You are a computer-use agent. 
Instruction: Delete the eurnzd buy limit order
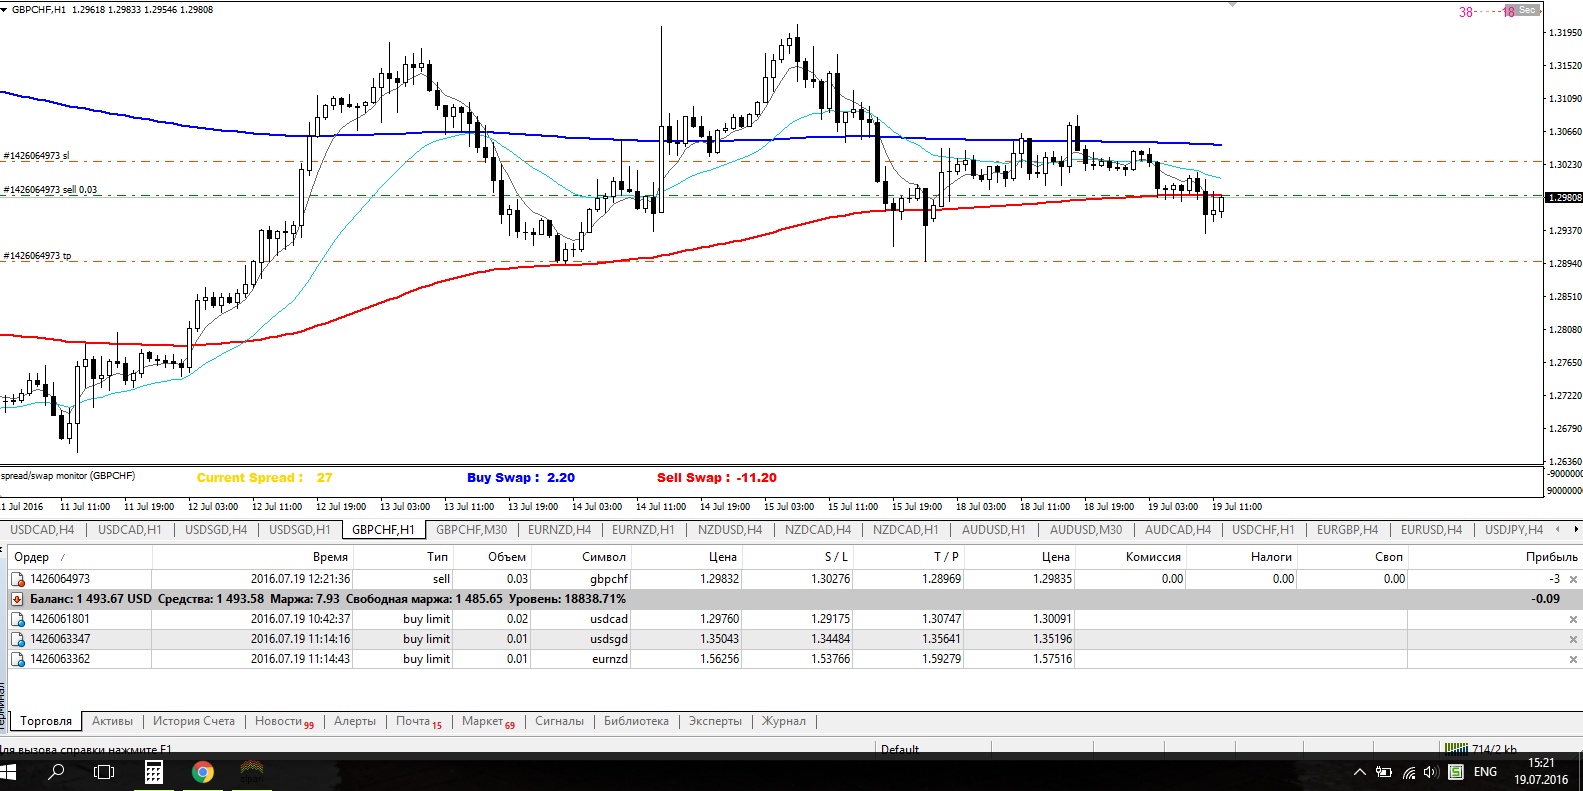click(1573, 659)
